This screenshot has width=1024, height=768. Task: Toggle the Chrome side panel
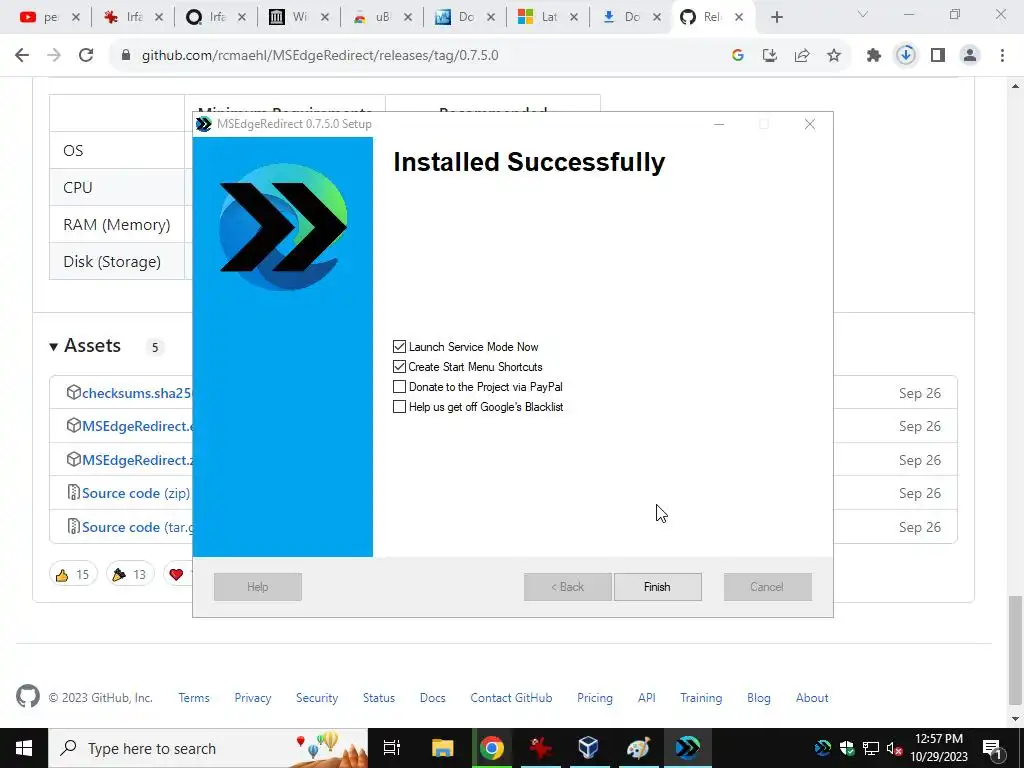point(938,56)
